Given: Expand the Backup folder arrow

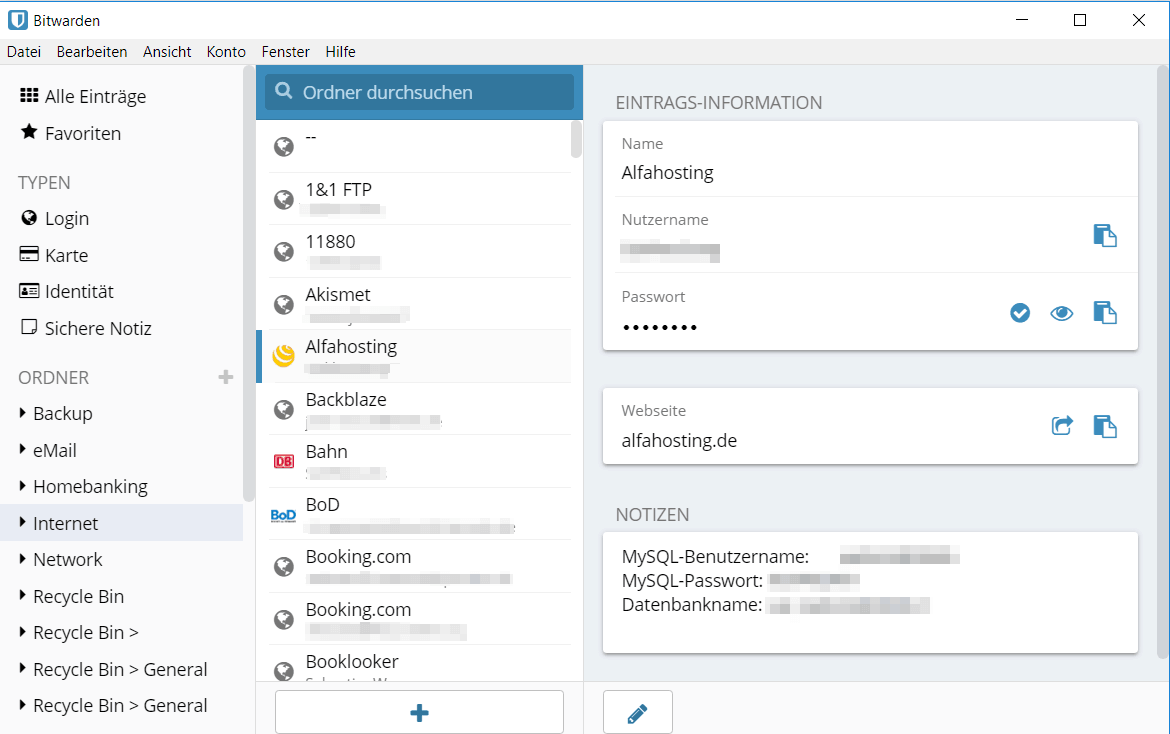Looking at the screenshot, I should [23, 413].
